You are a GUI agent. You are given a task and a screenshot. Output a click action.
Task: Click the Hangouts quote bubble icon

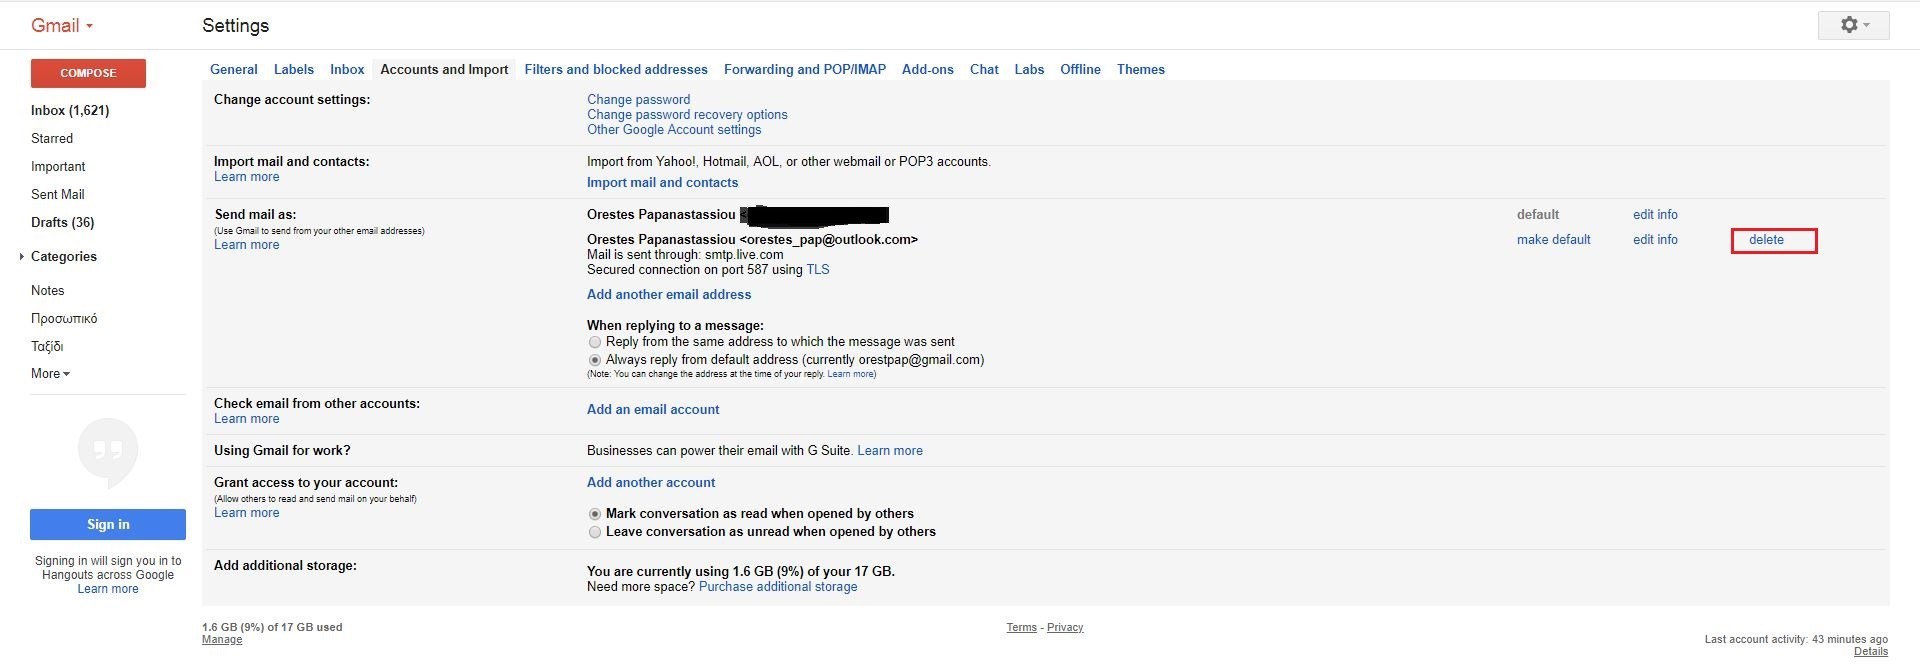(x=108, y=451)
